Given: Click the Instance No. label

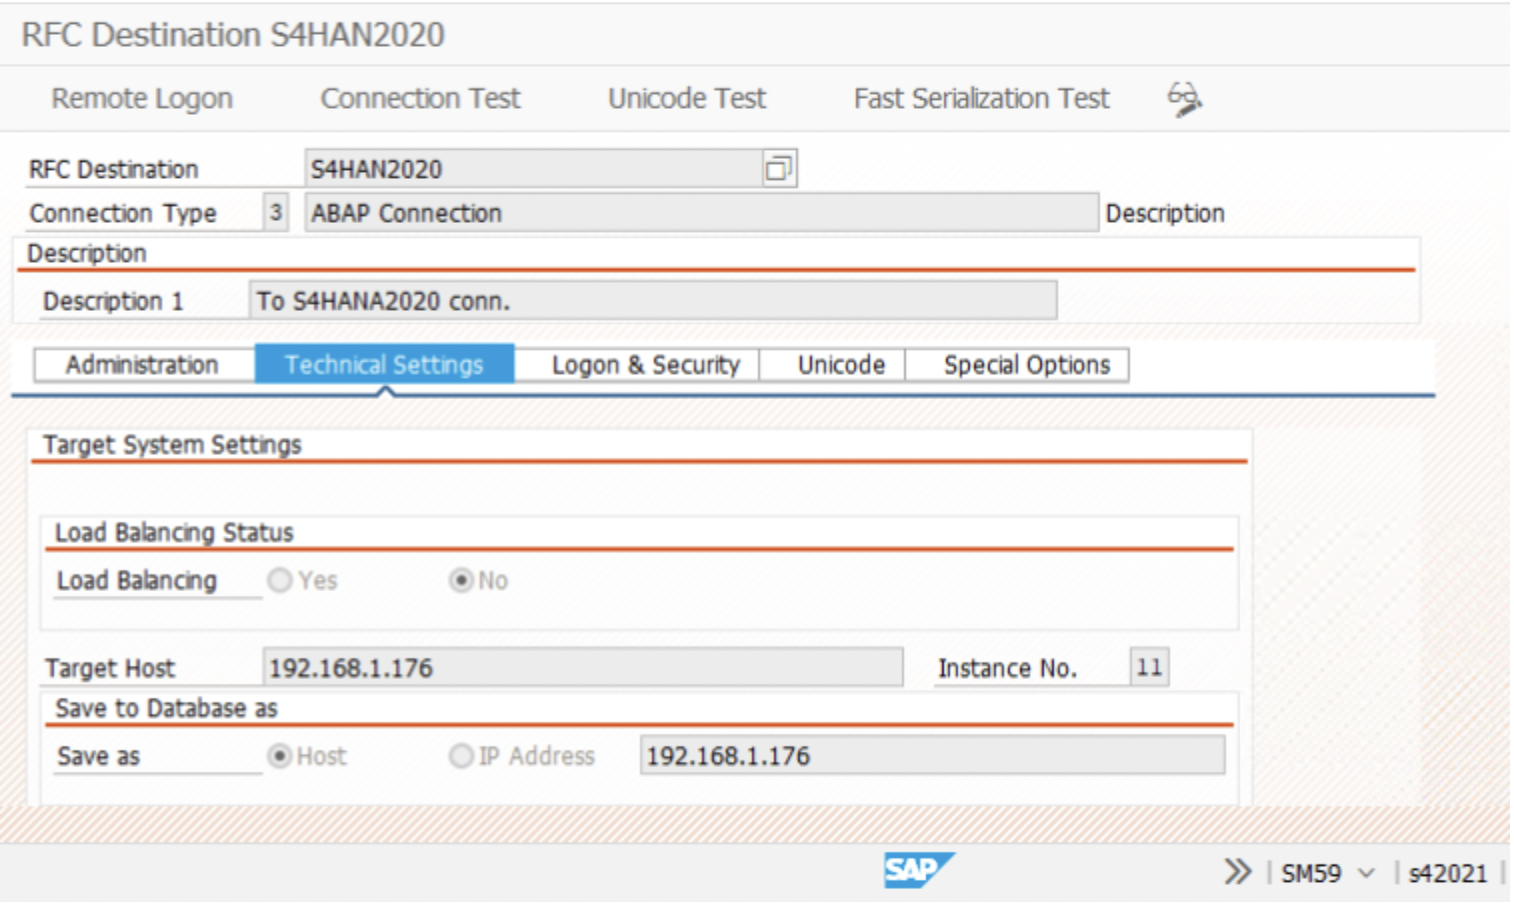Looking at the screenshot, I should 1007,668.
